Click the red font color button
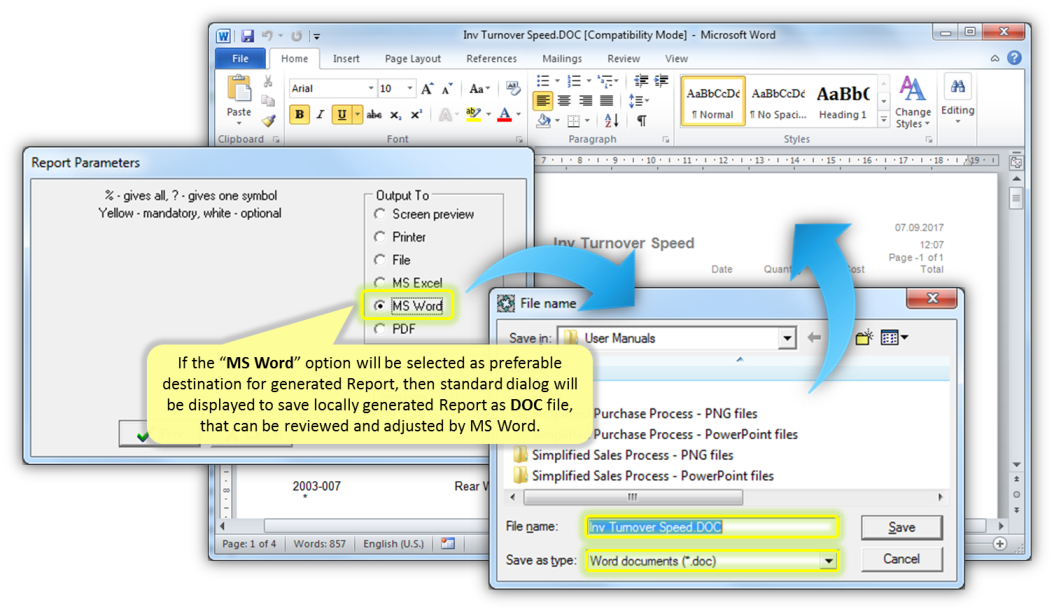The width and height of the screenshot is (1054, 612). click(x=504, y=114)
